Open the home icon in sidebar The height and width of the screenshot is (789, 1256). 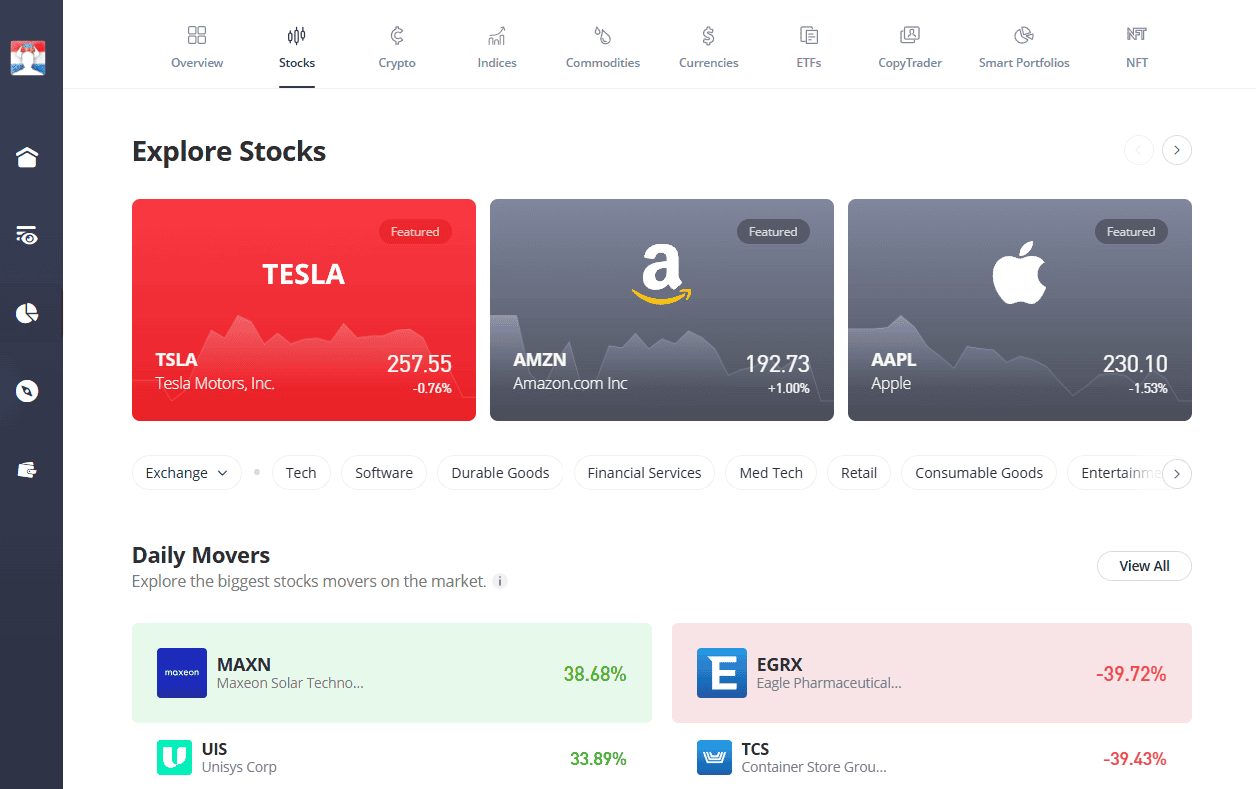coord(27,157)
